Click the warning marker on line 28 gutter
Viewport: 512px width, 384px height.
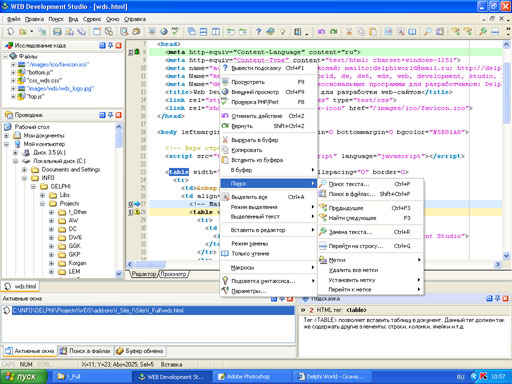[137, 212]
